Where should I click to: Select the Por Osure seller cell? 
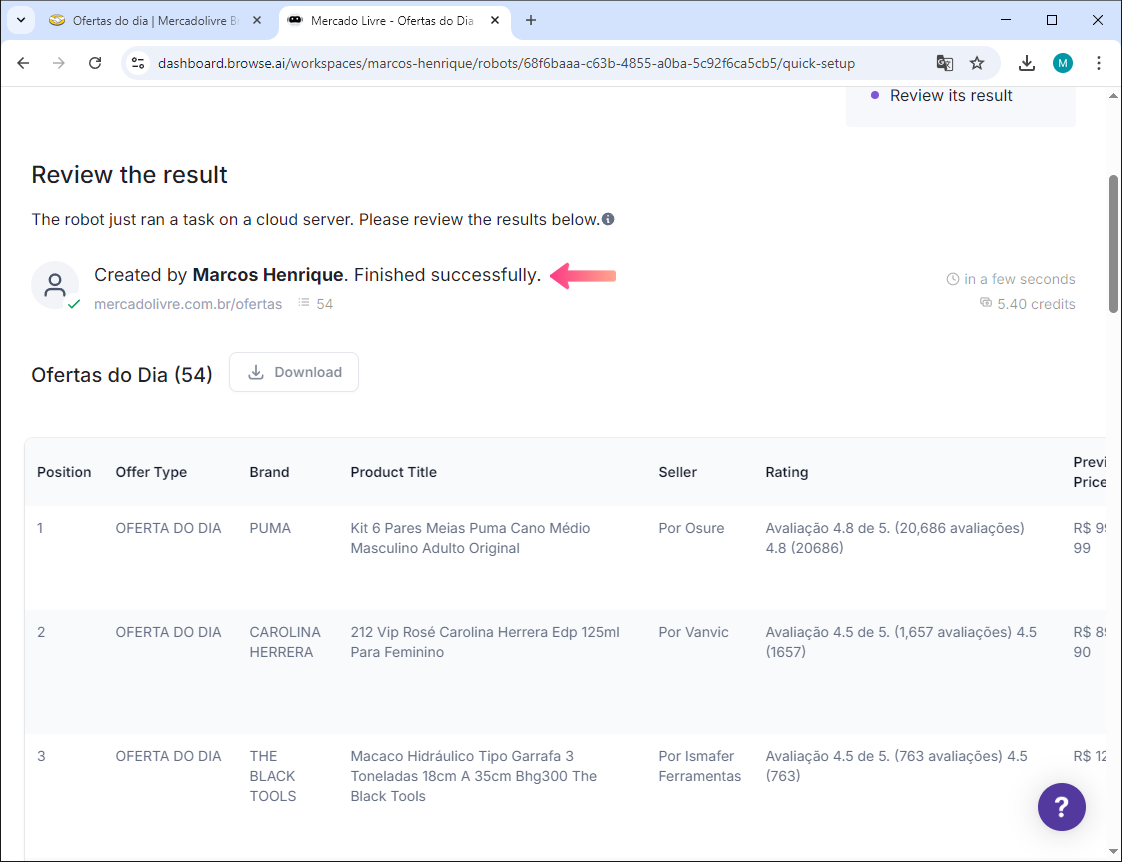691,528
